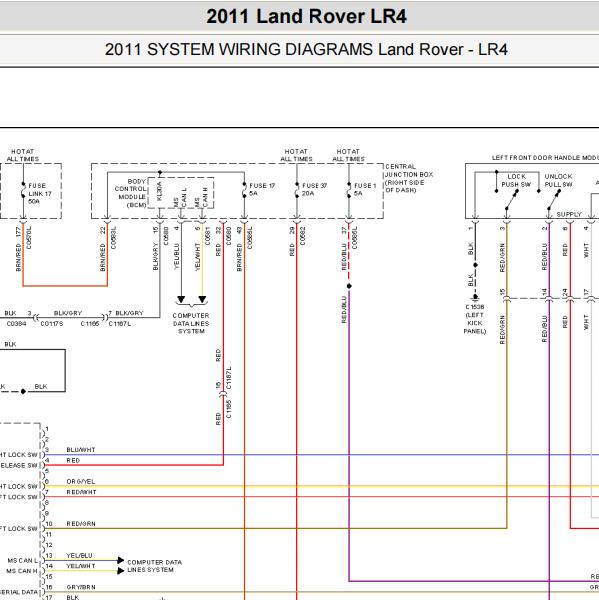Click 'COMPUTER DATA LINES SYSTEM' beside the YEL/BLU arrow
Screen dimensions: 599x600
click(155, 566)
